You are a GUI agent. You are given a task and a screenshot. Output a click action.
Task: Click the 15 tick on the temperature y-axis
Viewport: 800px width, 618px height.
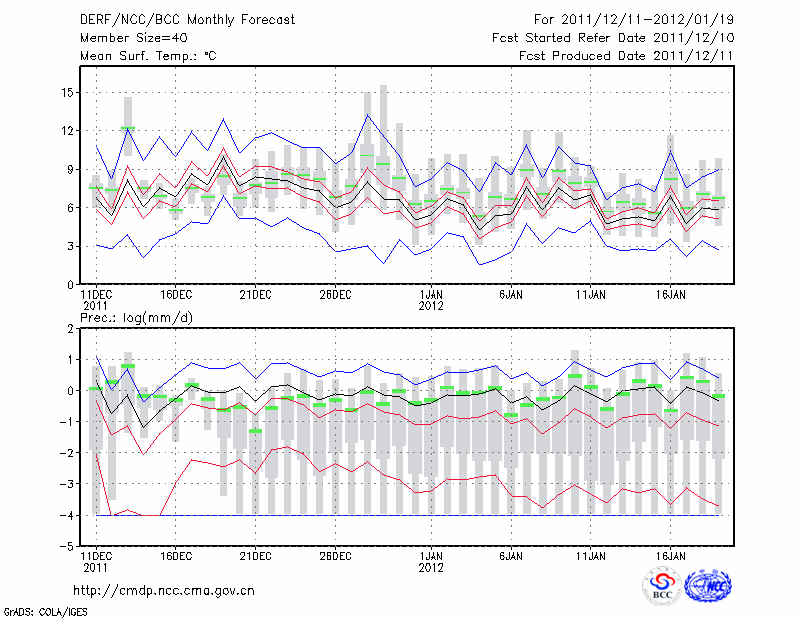(66, 93)
